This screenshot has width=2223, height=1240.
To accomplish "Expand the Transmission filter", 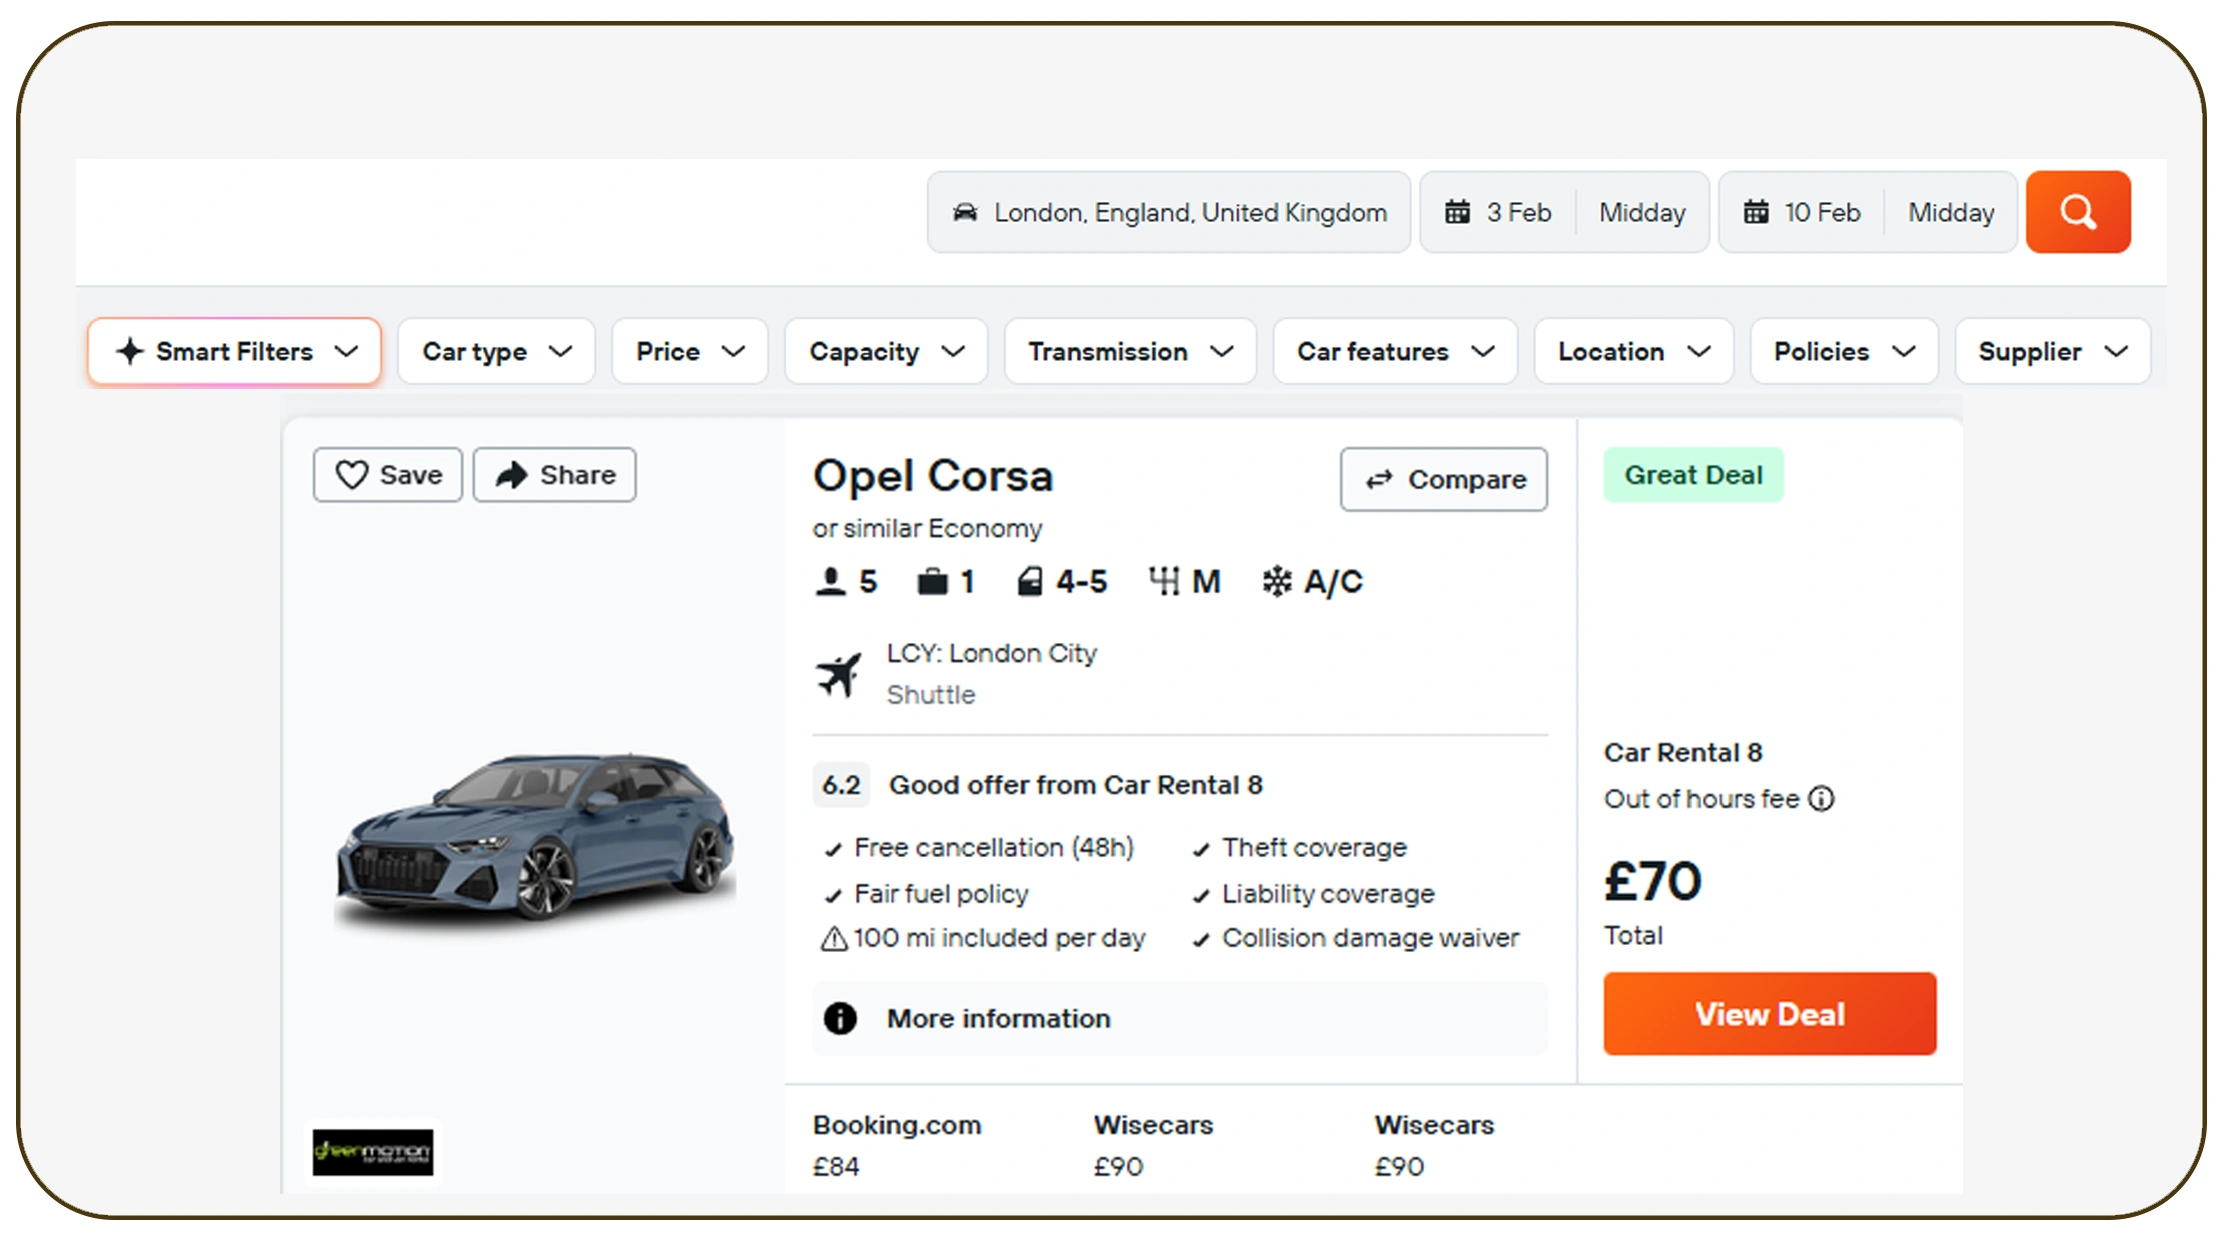I will [x=1129, y=352].
